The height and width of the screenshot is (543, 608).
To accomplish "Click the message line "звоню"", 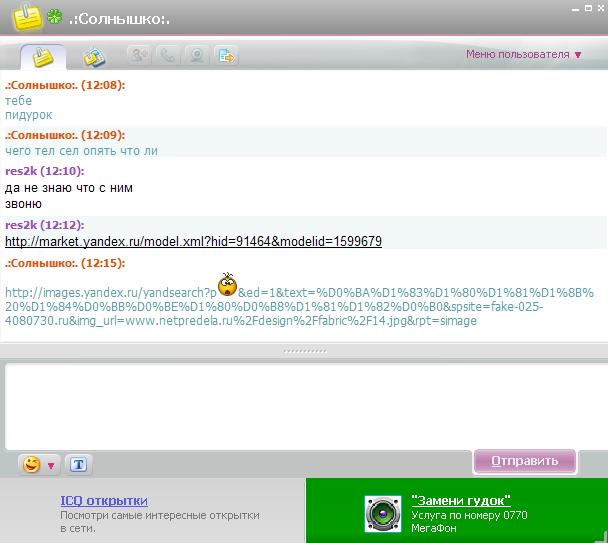I will point(23,204).
